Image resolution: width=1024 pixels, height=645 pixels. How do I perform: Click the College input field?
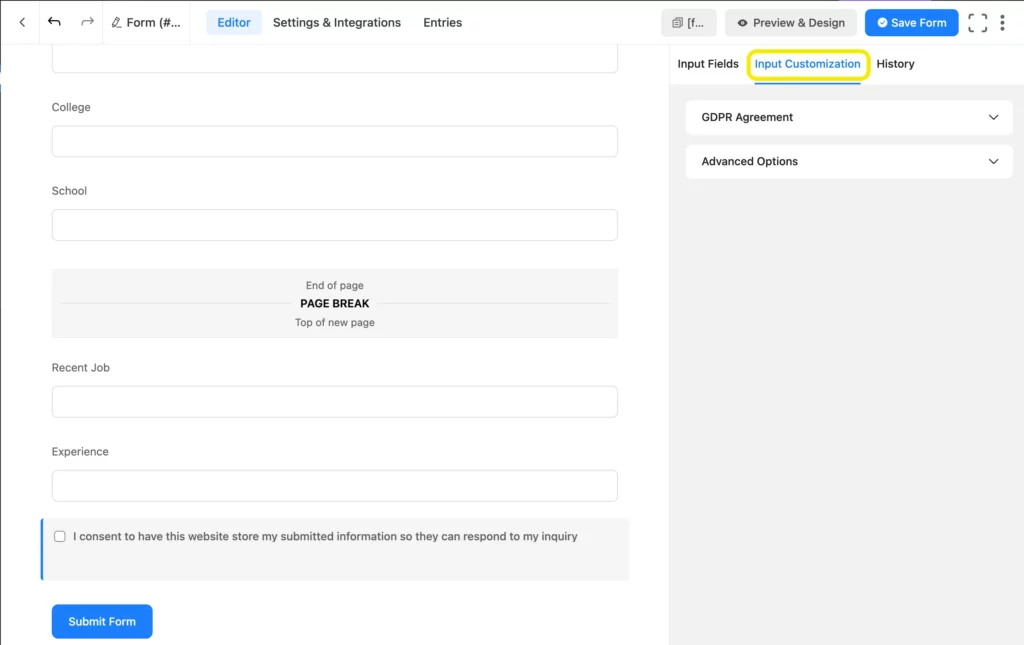coord(334,141)
